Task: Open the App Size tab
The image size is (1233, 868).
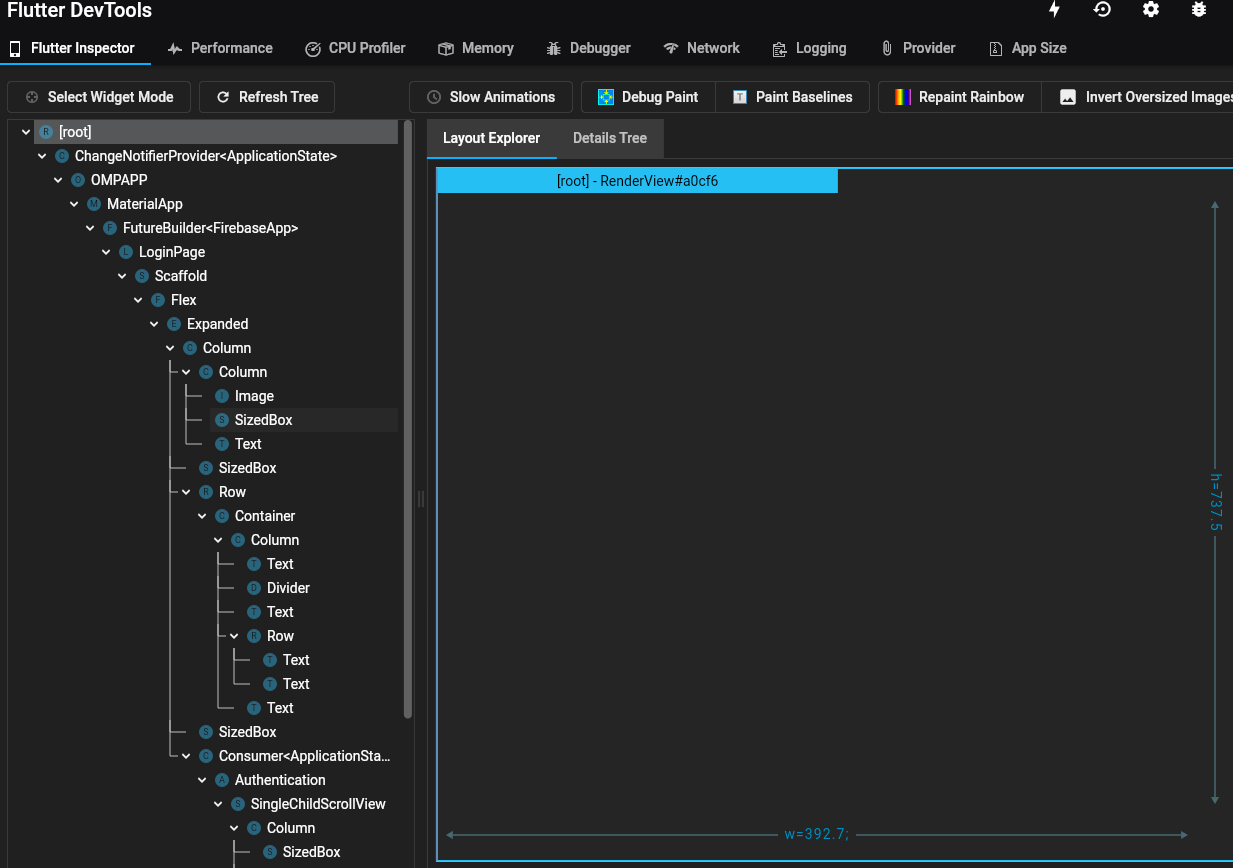Action: (x=1027, y=48)
